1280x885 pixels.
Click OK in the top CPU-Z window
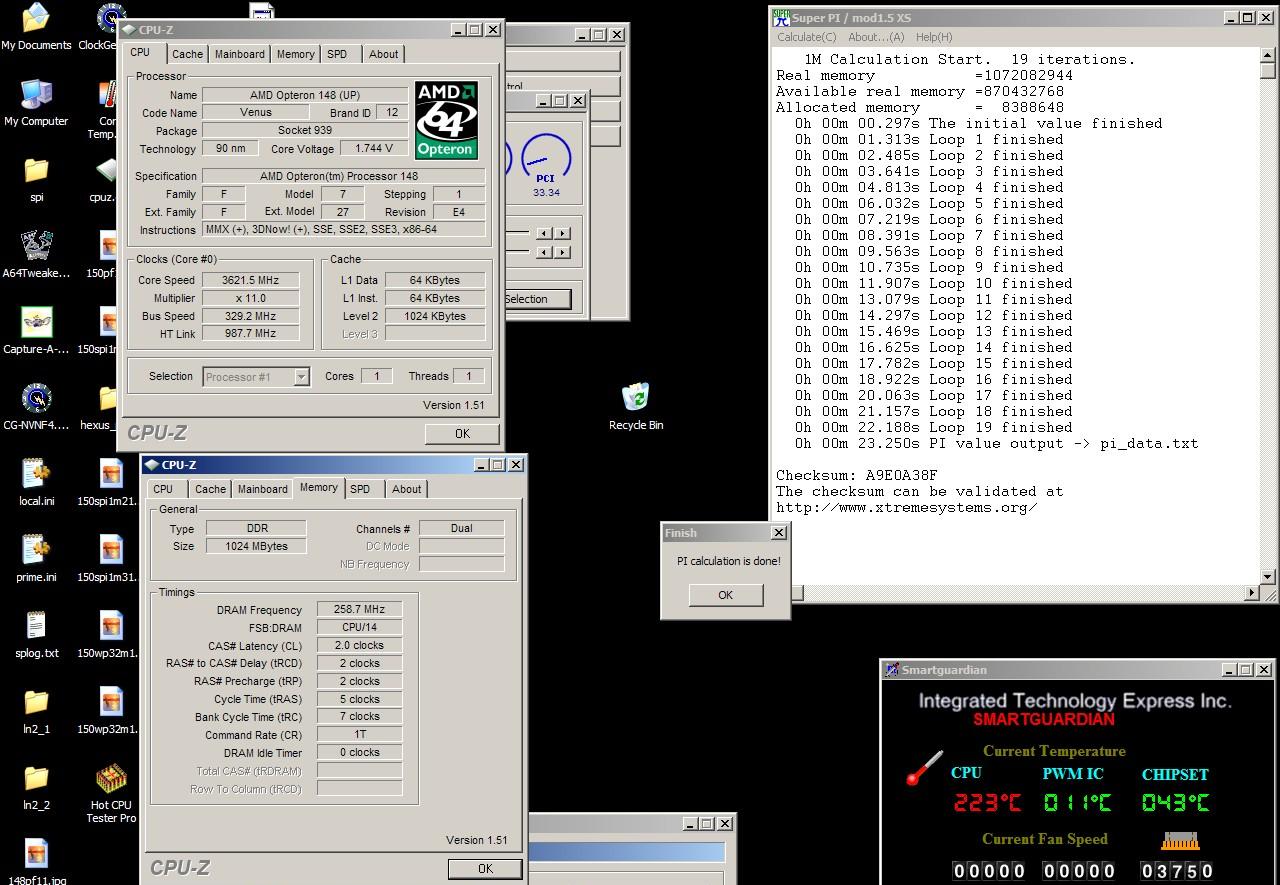(462, 433)
